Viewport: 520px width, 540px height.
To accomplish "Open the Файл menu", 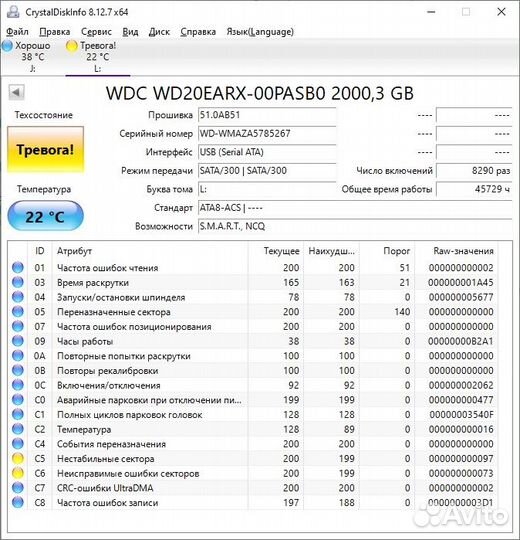I will pyautogui.click(x=17, y=32).
